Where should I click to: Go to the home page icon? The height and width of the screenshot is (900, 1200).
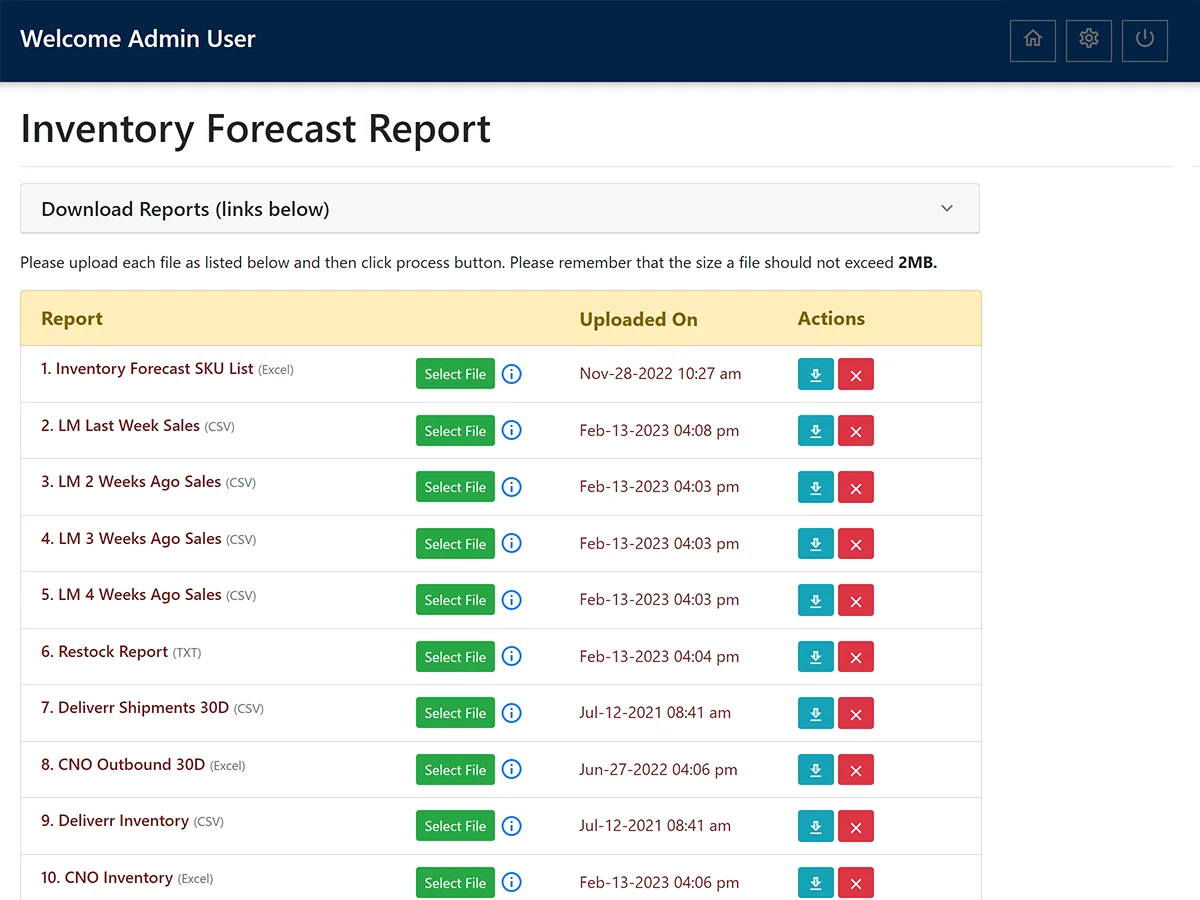pos(1033,40)
